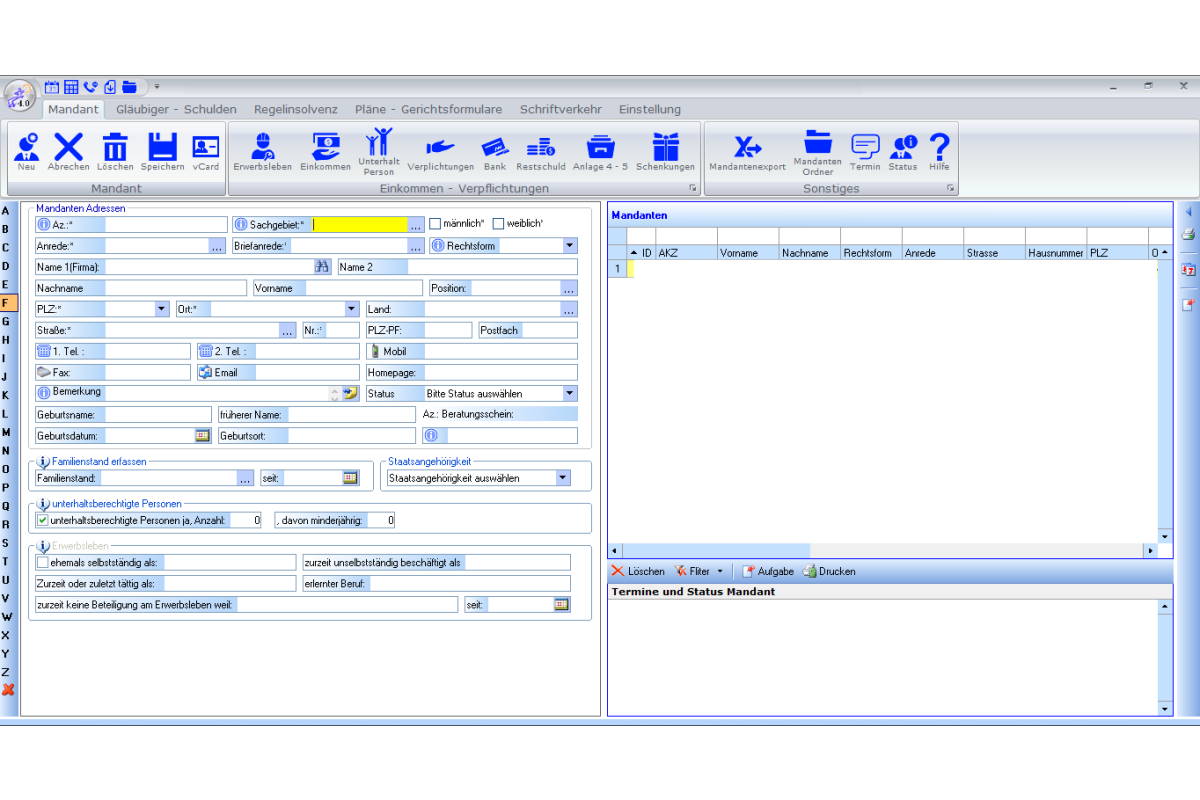Click the Nachname column header in Mandanten table

pyautogui.click(x=810, y=253)
